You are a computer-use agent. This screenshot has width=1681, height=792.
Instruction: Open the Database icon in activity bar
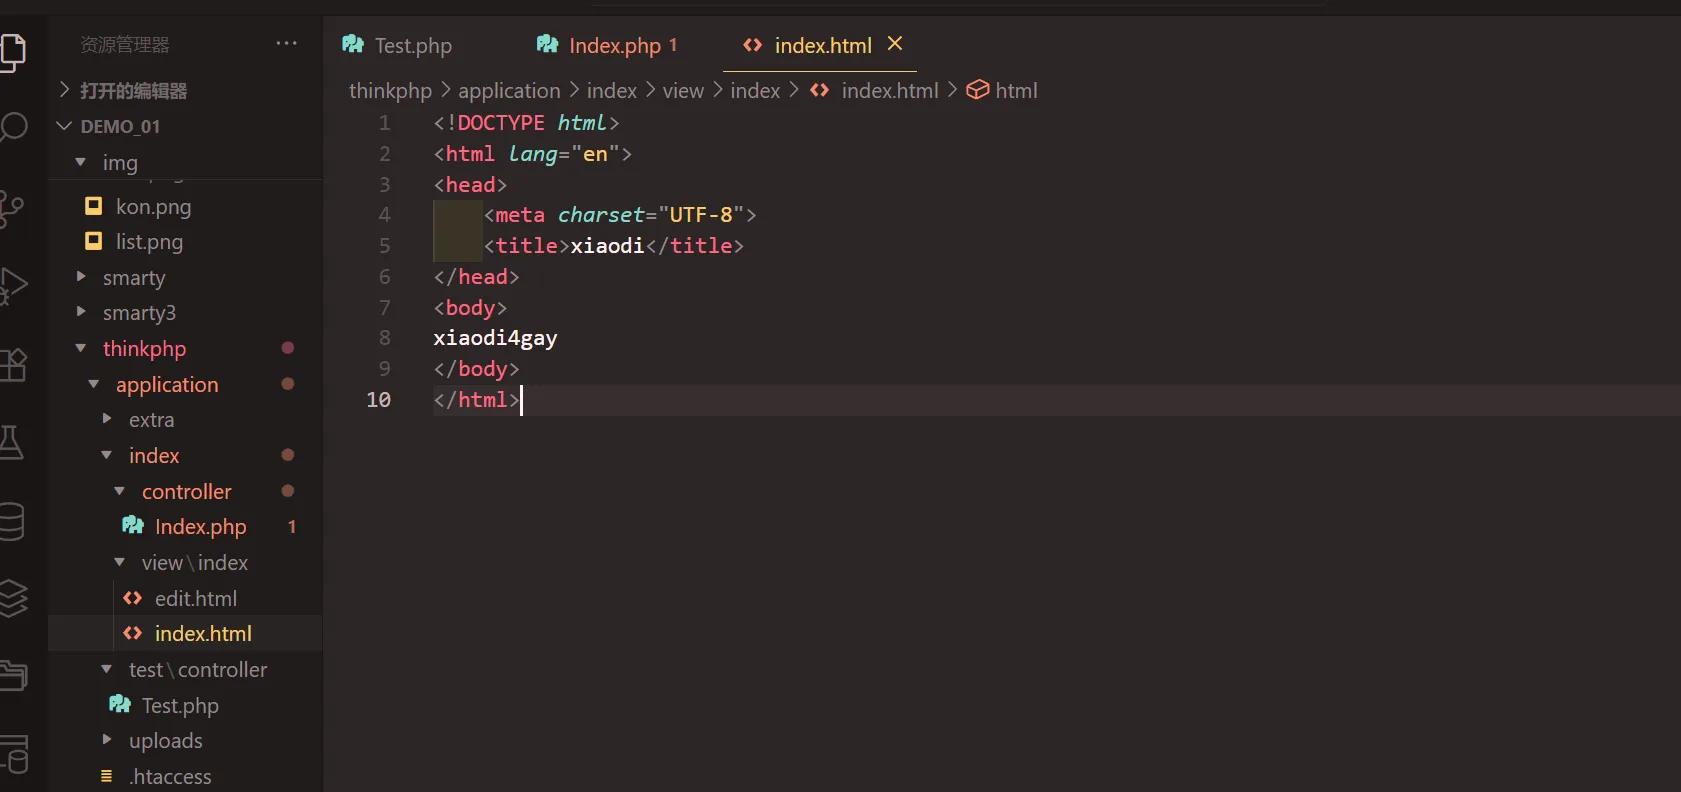point(12,521)
